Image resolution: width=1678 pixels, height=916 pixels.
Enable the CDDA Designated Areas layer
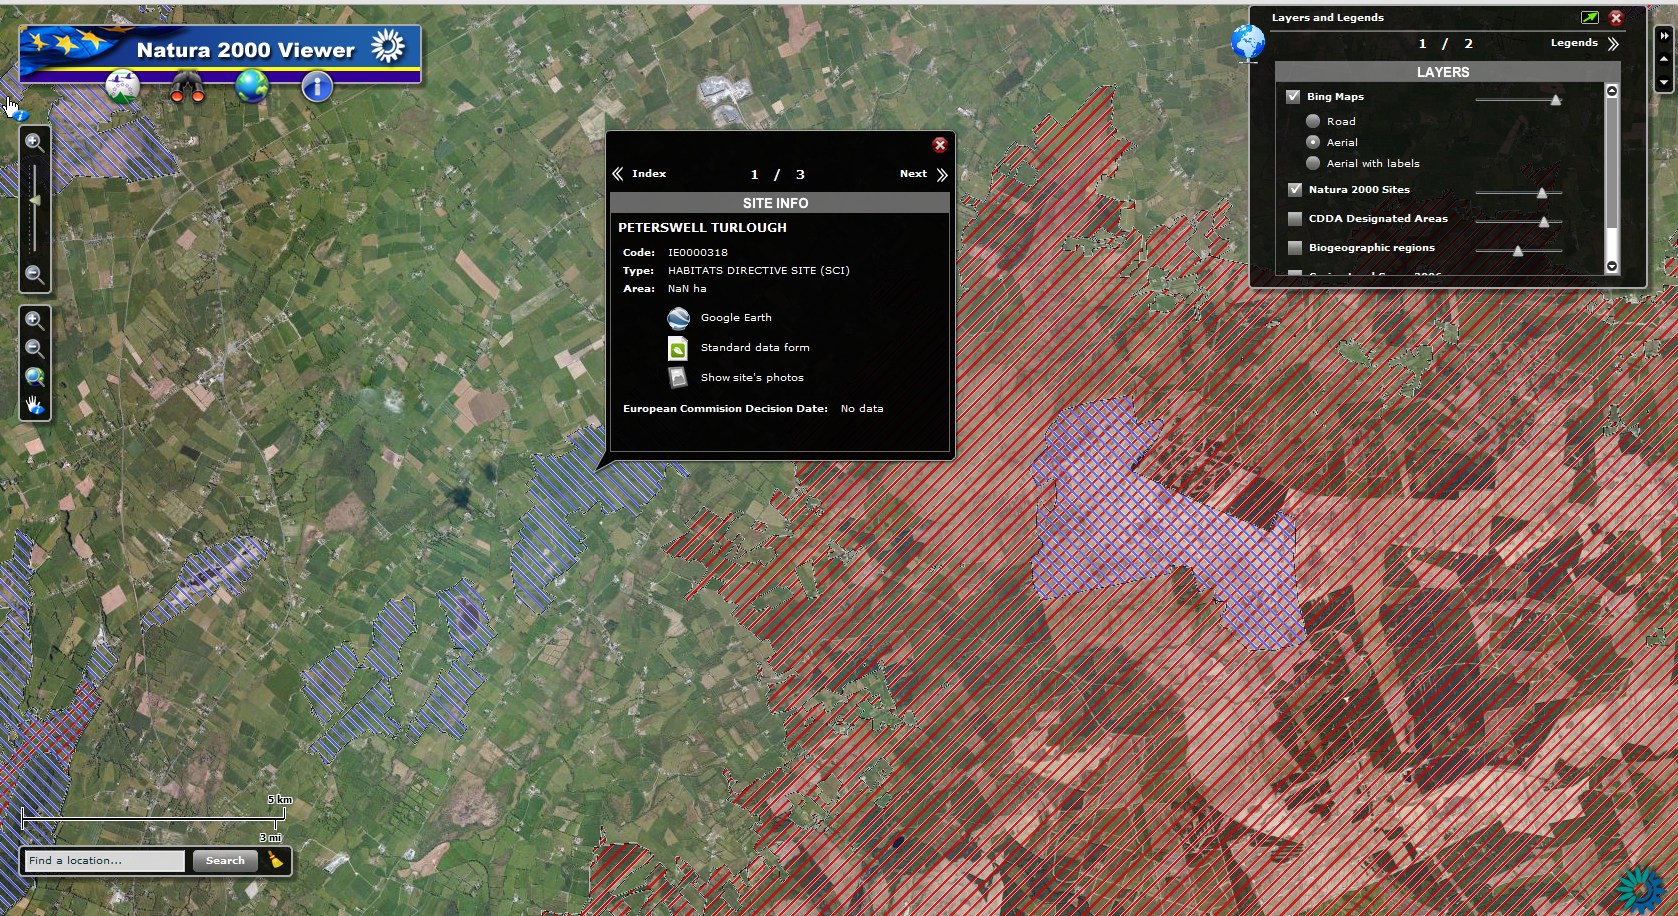1295,218
